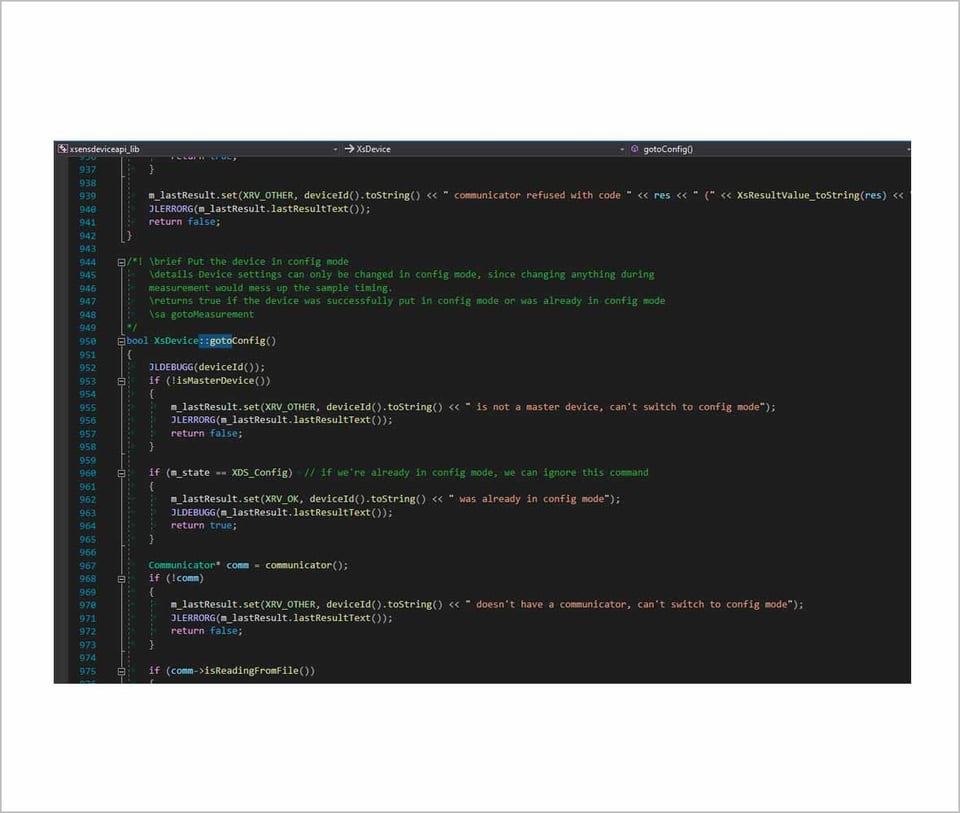This screenshot has width=960, height=813.
Task: Collapse the isMasterDevice if block
Action: 120,380
